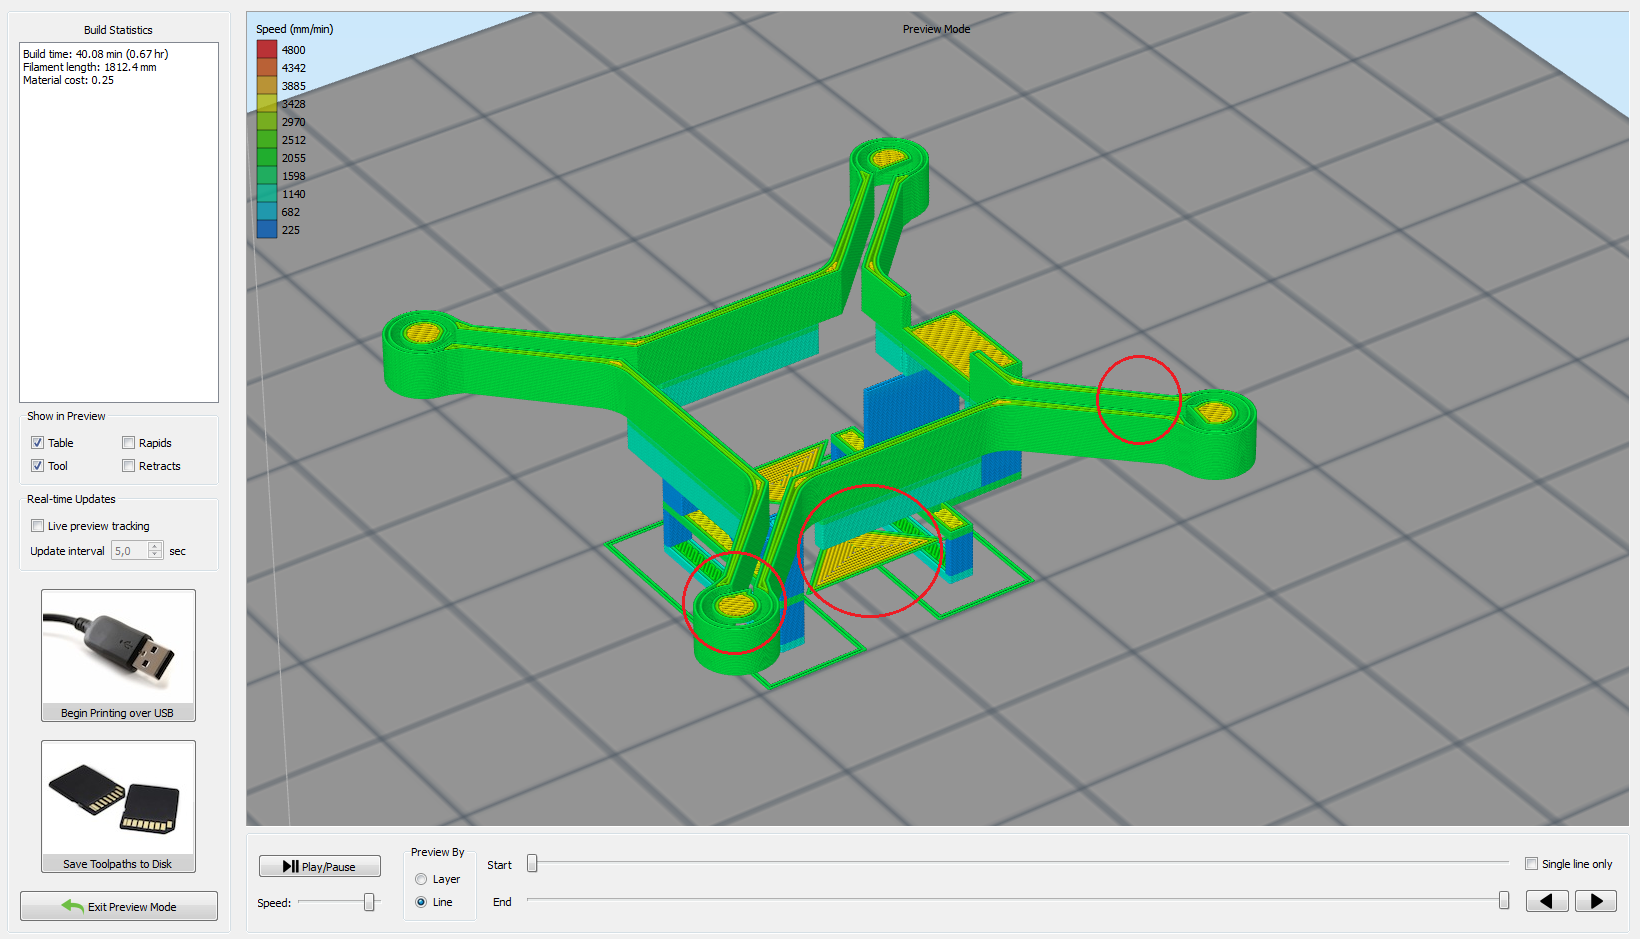The image size is (1640, 939).
Task: Exit Preview Mode
Action: 119,906
